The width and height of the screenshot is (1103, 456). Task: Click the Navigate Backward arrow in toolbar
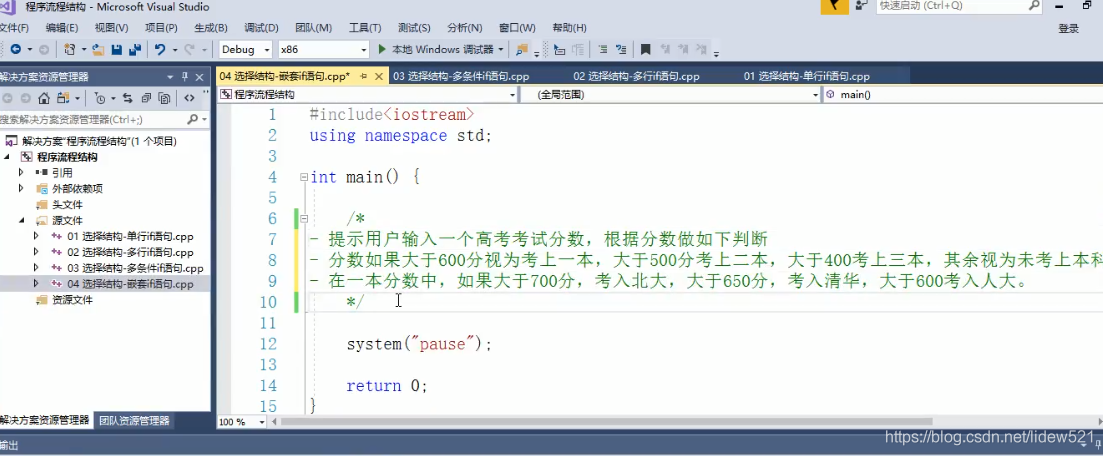[x=15, y=49]
